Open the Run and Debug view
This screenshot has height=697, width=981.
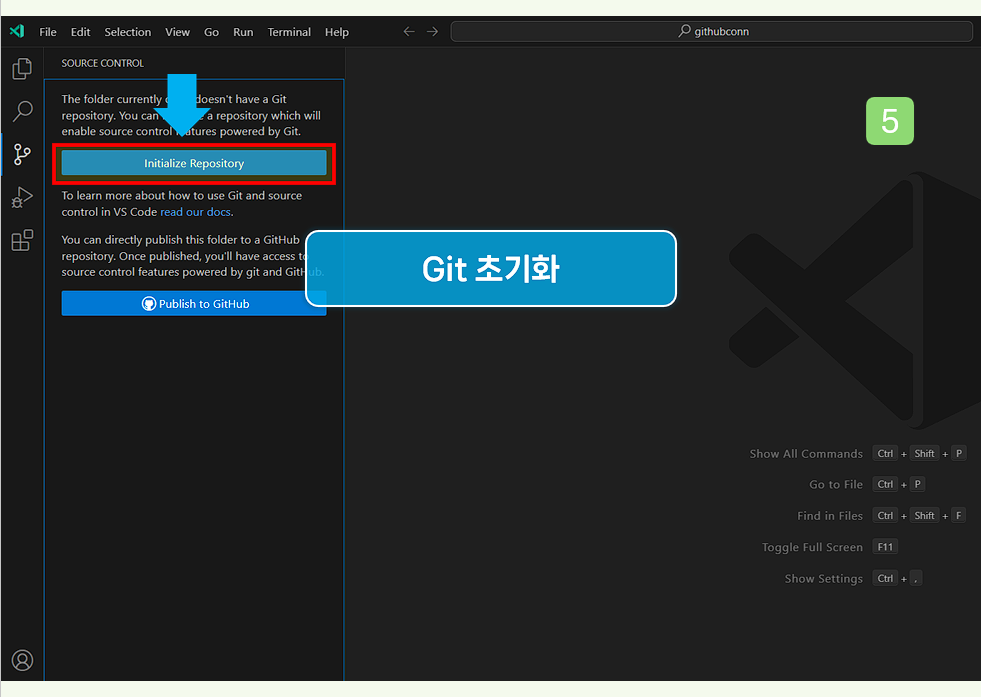[22, 197]
